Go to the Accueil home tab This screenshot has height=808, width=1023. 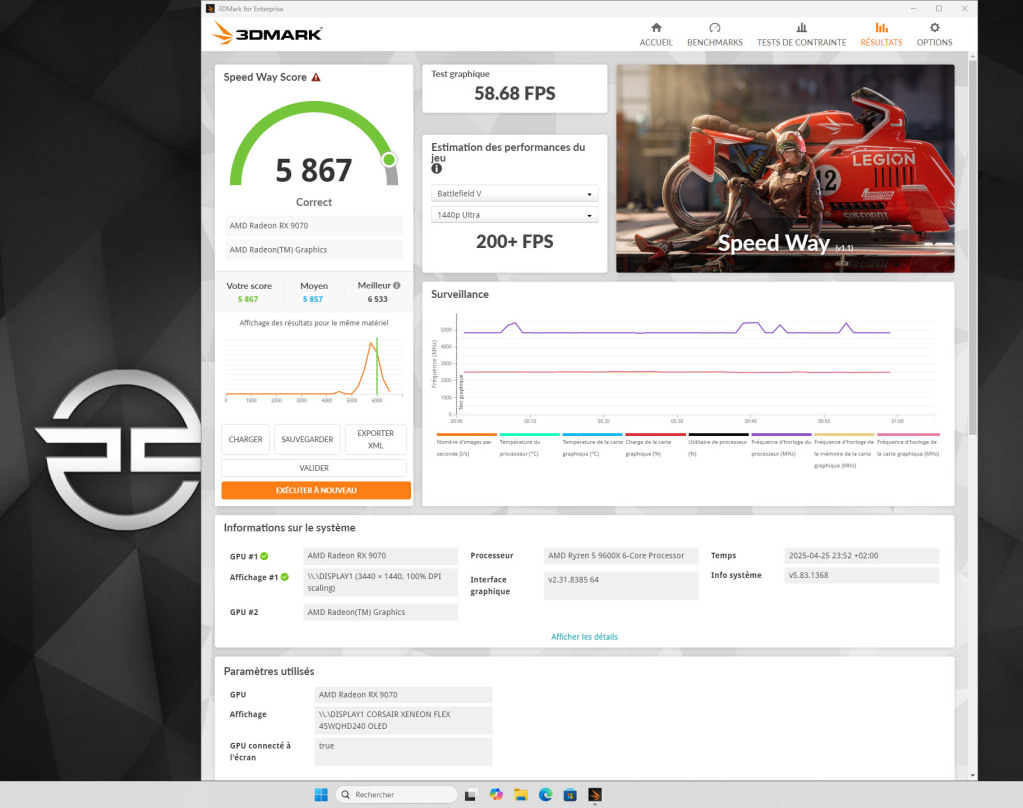click(656, 35)
